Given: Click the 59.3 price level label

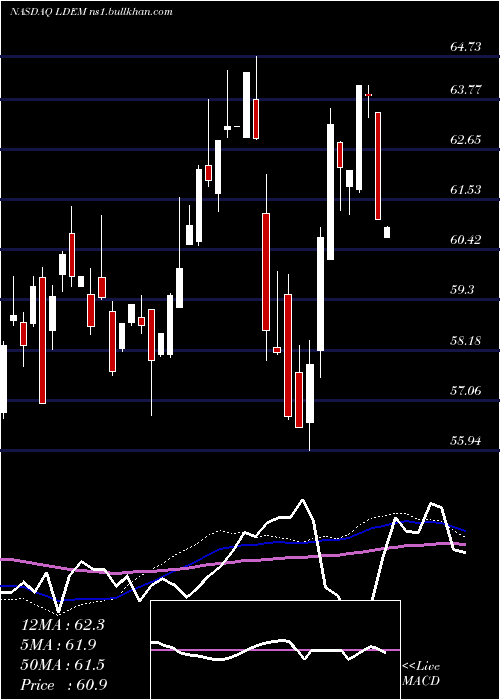Looking at the screenshot, I should (462, 290).
